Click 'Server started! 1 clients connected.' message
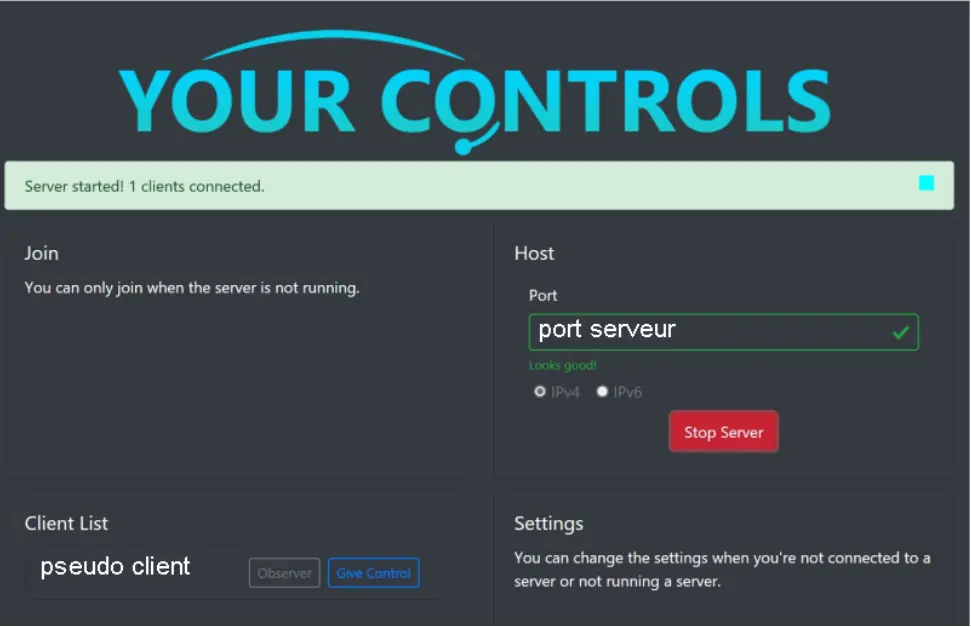 144,186
